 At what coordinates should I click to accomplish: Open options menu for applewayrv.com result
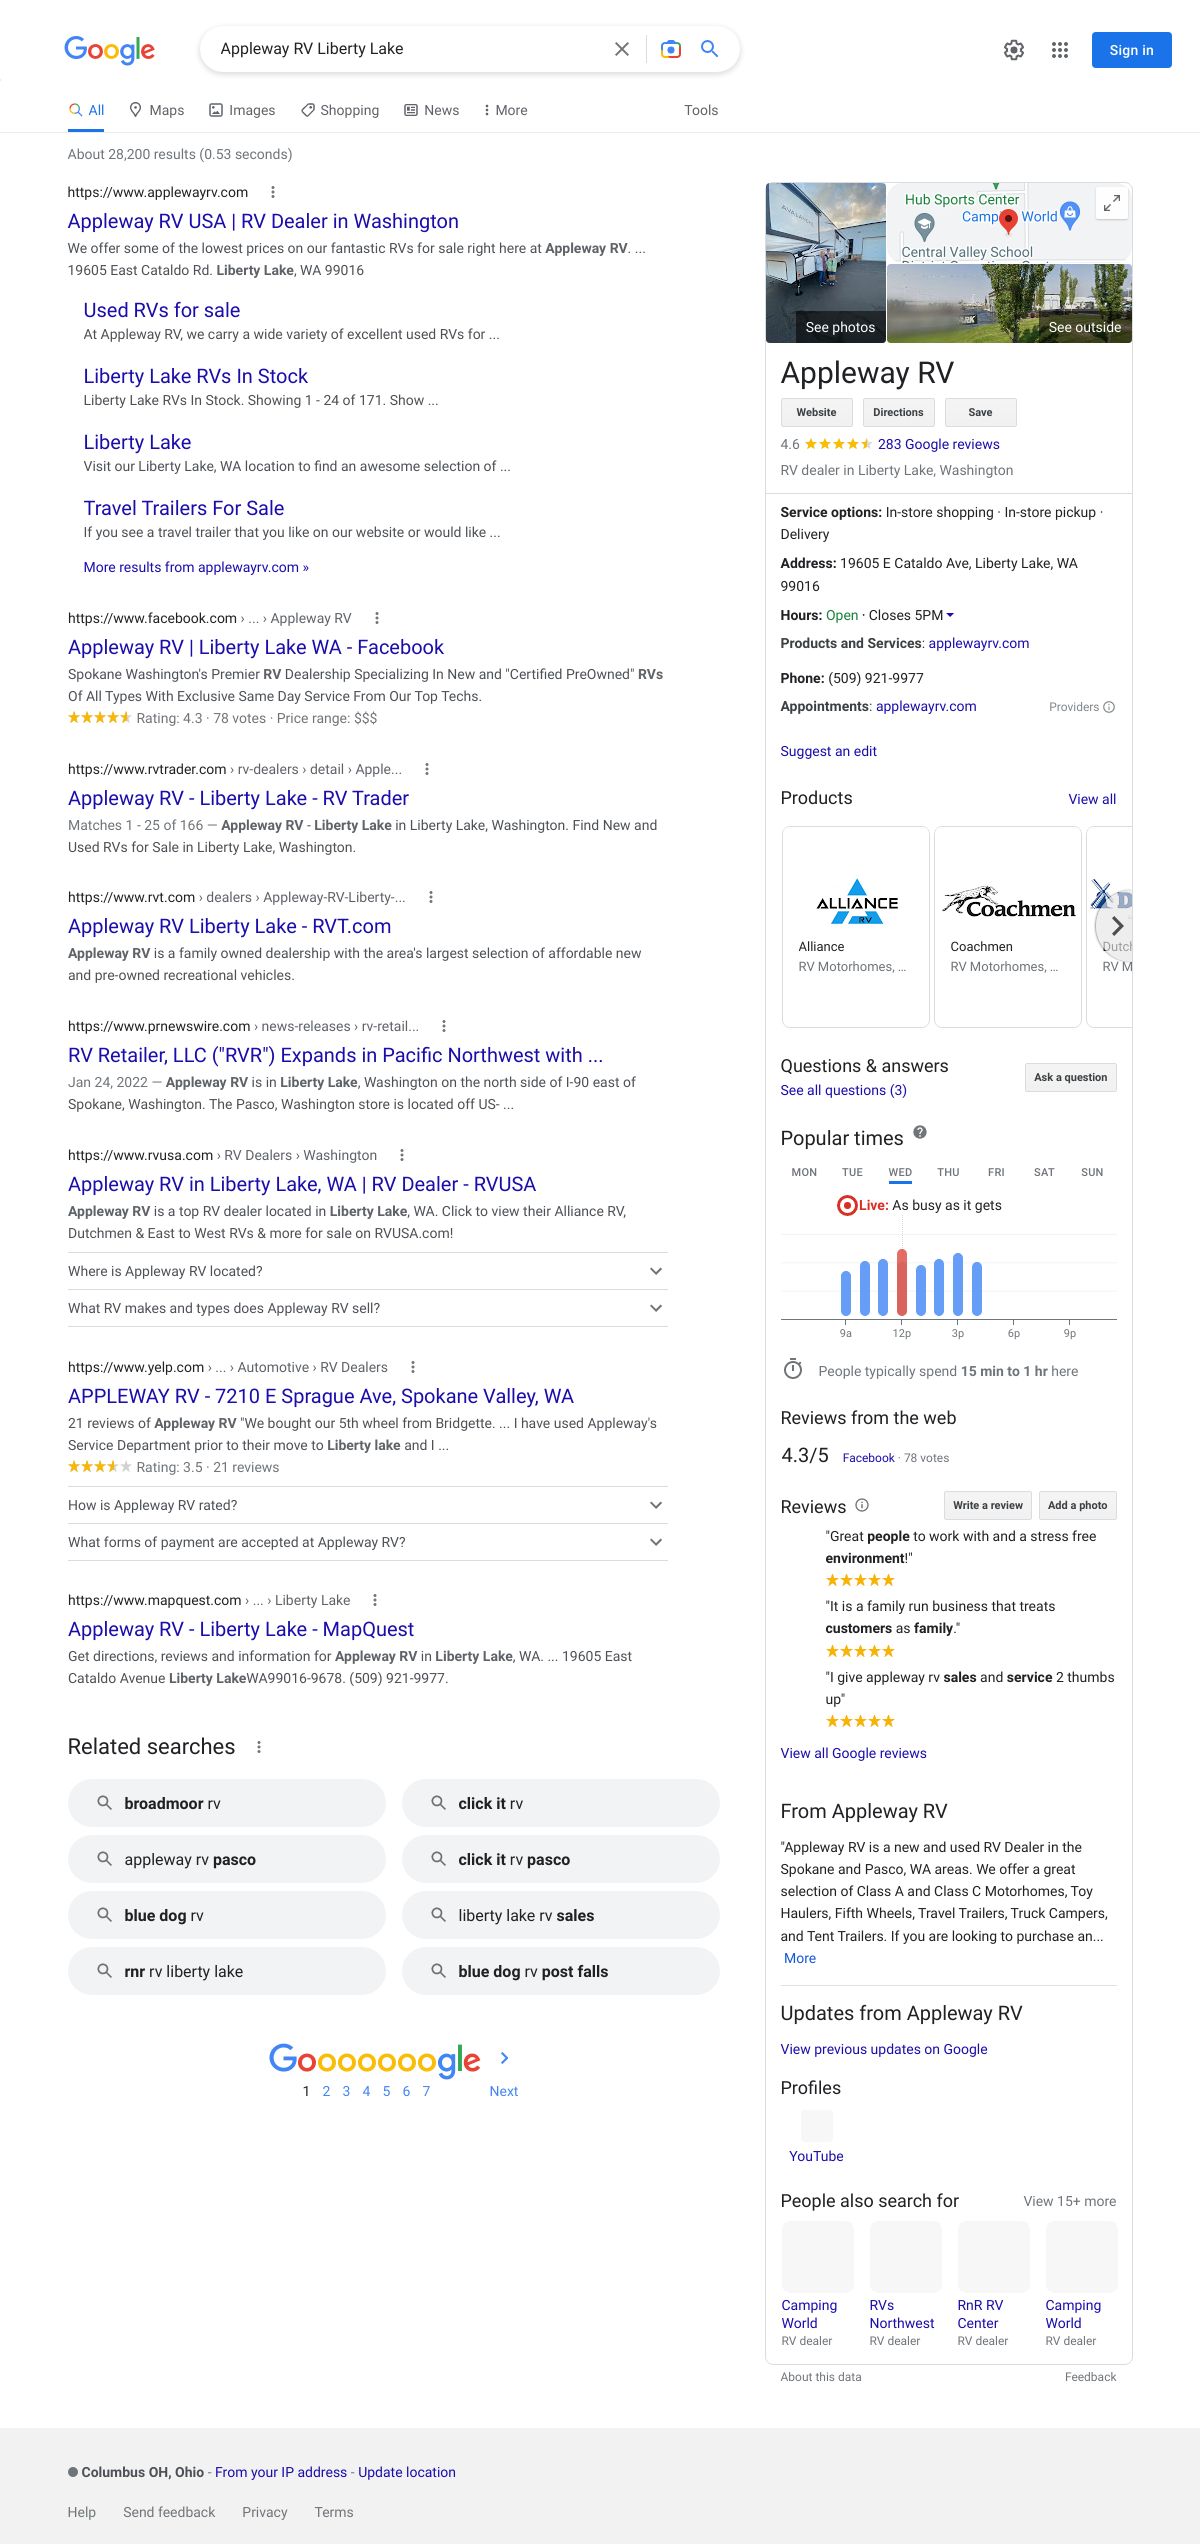point(273,192)
